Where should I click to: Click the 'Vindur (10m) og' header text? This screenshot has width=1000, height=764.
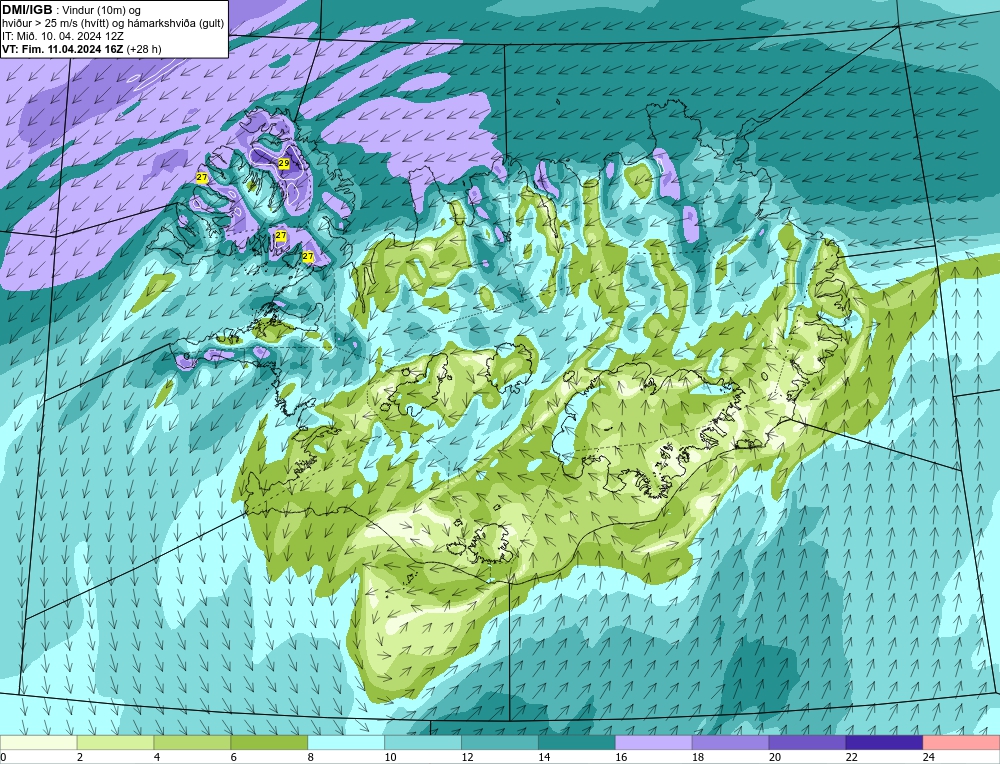coord(101,10)
